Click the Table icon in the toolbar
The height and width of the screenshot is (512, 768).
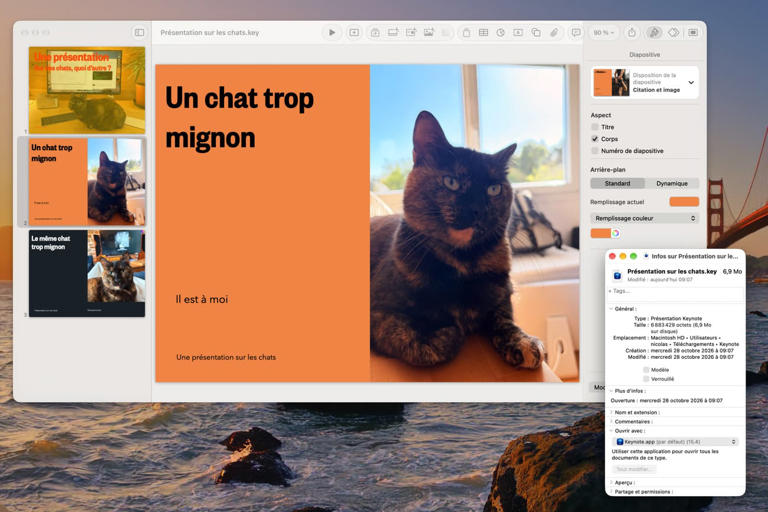tap(483, 33)
